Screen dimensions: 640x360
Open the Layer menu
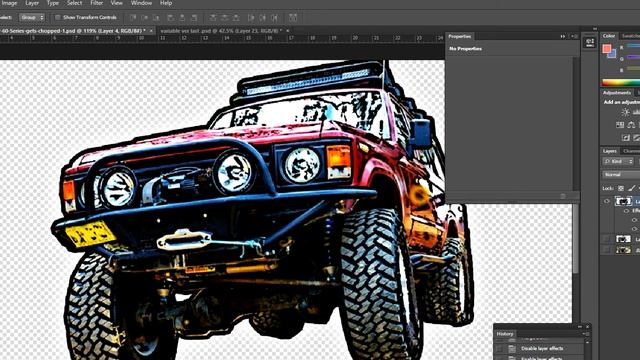coord(32,3)
